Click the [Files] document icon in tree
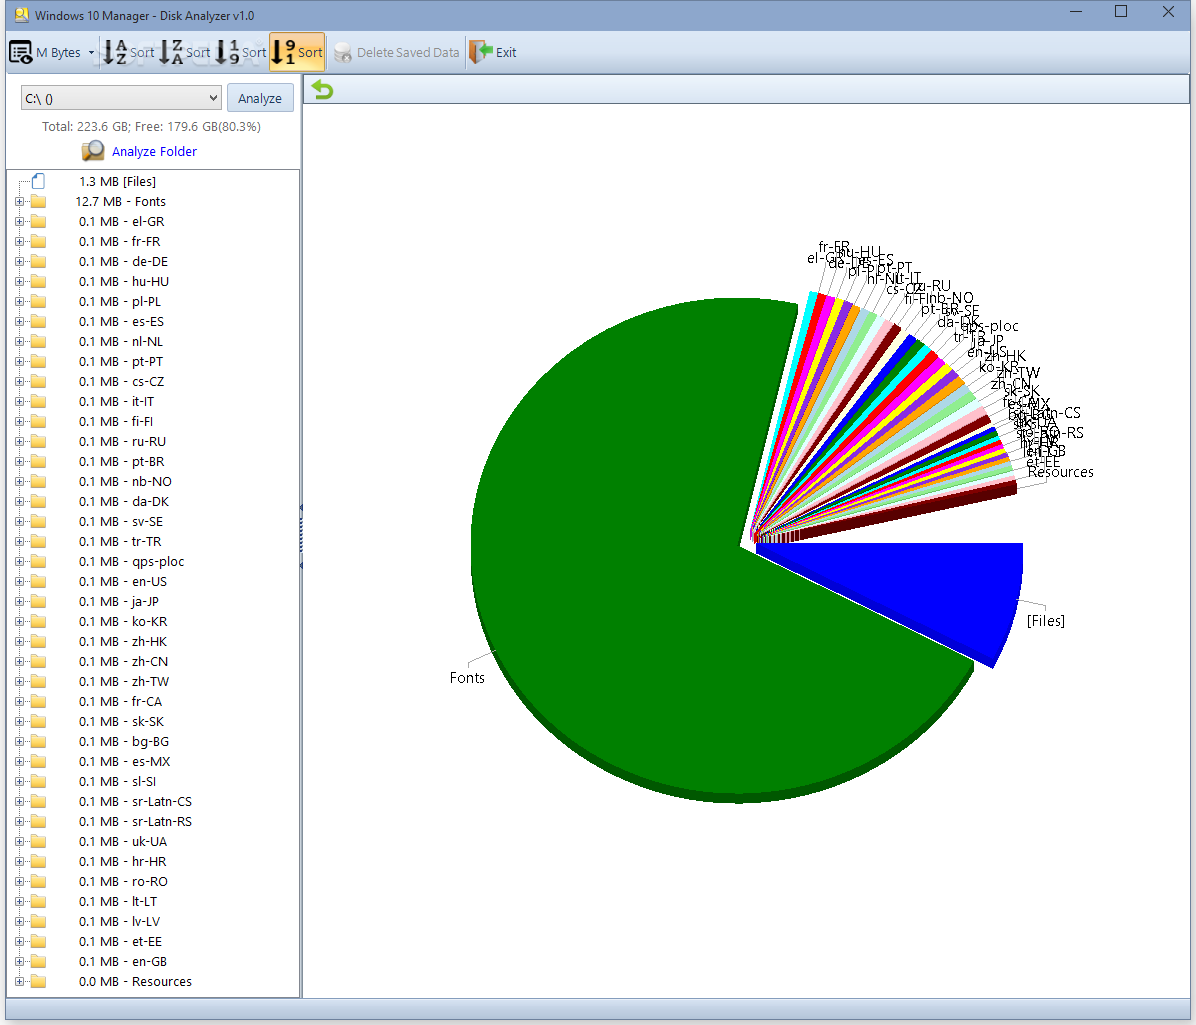 38,182
